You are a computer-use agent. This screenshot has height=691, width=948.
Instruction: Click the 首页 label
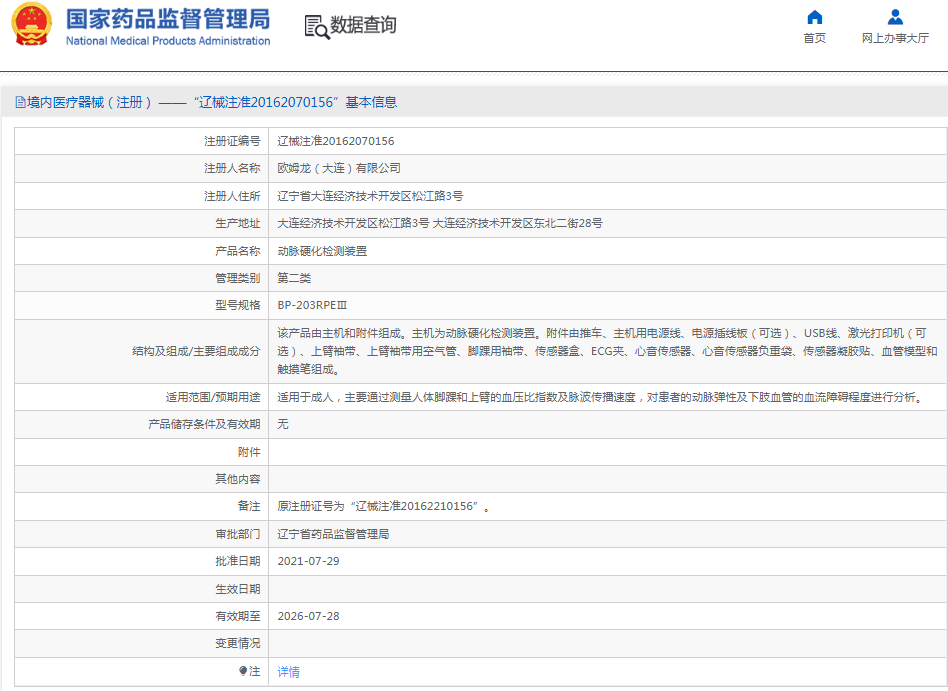[814, 37]
